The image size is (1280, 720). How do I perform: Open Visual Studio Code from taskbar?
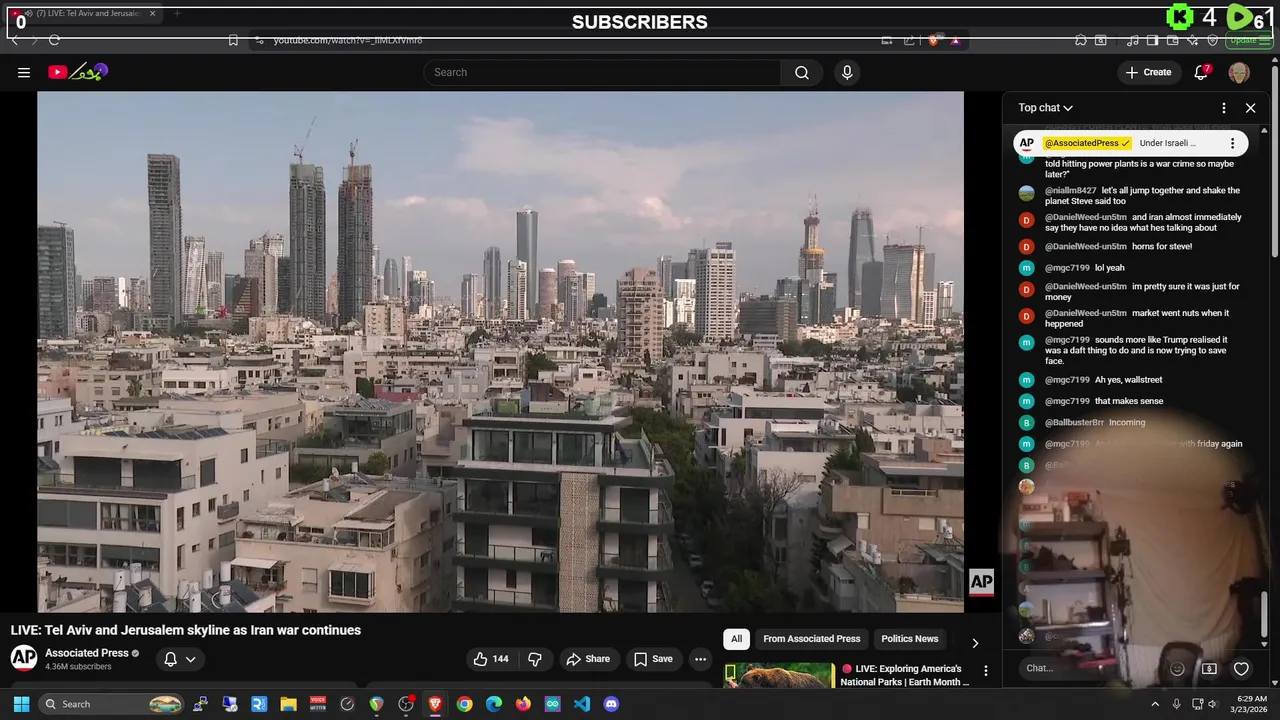(x=582, y=704)
